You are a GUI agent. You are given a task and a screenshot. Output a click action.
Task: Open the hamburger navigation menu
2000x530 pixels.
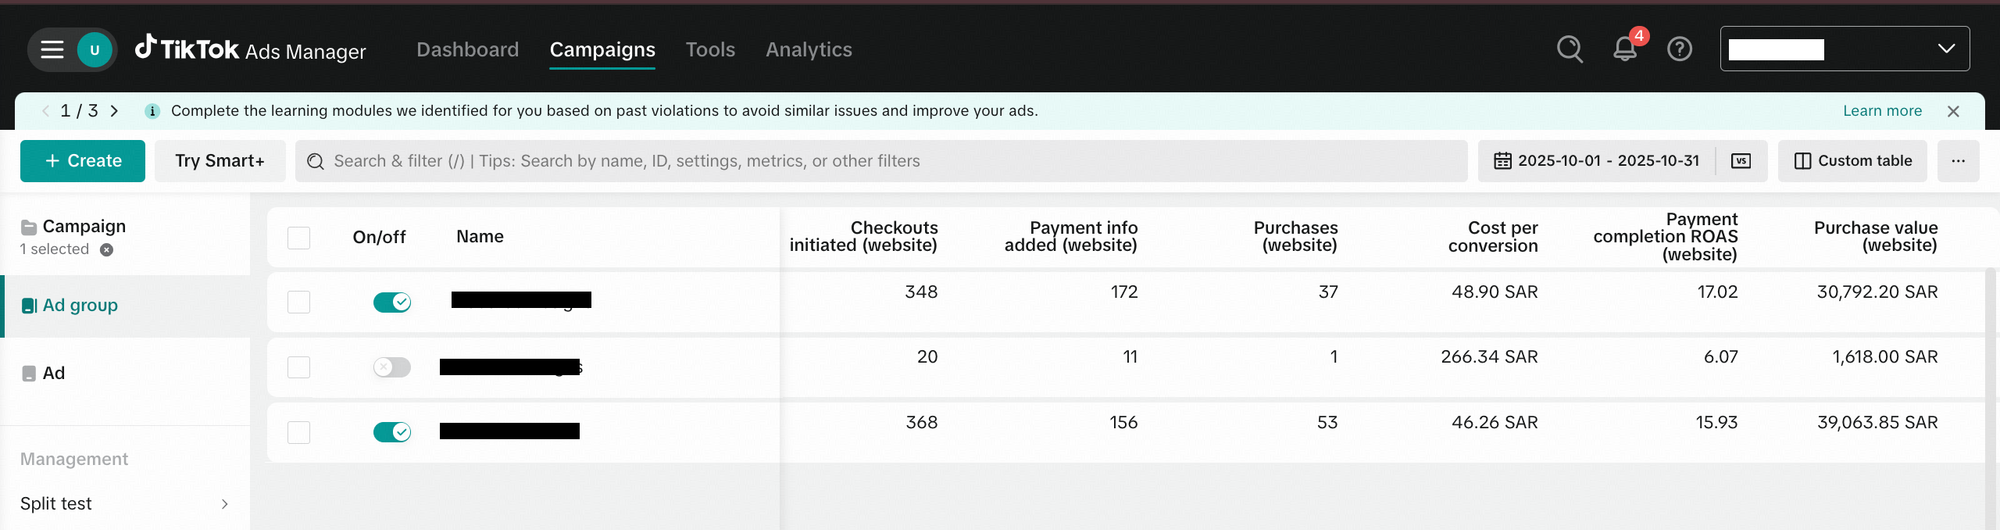click(52, 49)
